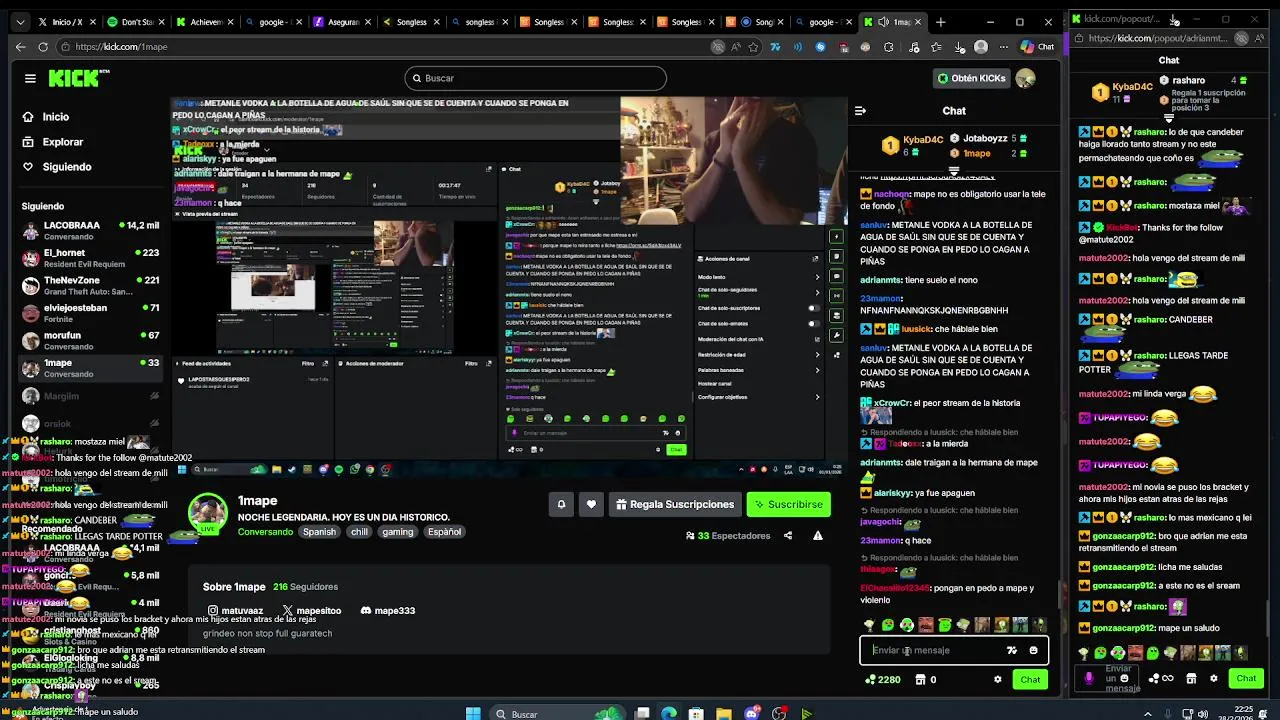Open morufun channel in followed list

(x=90, y=341)
